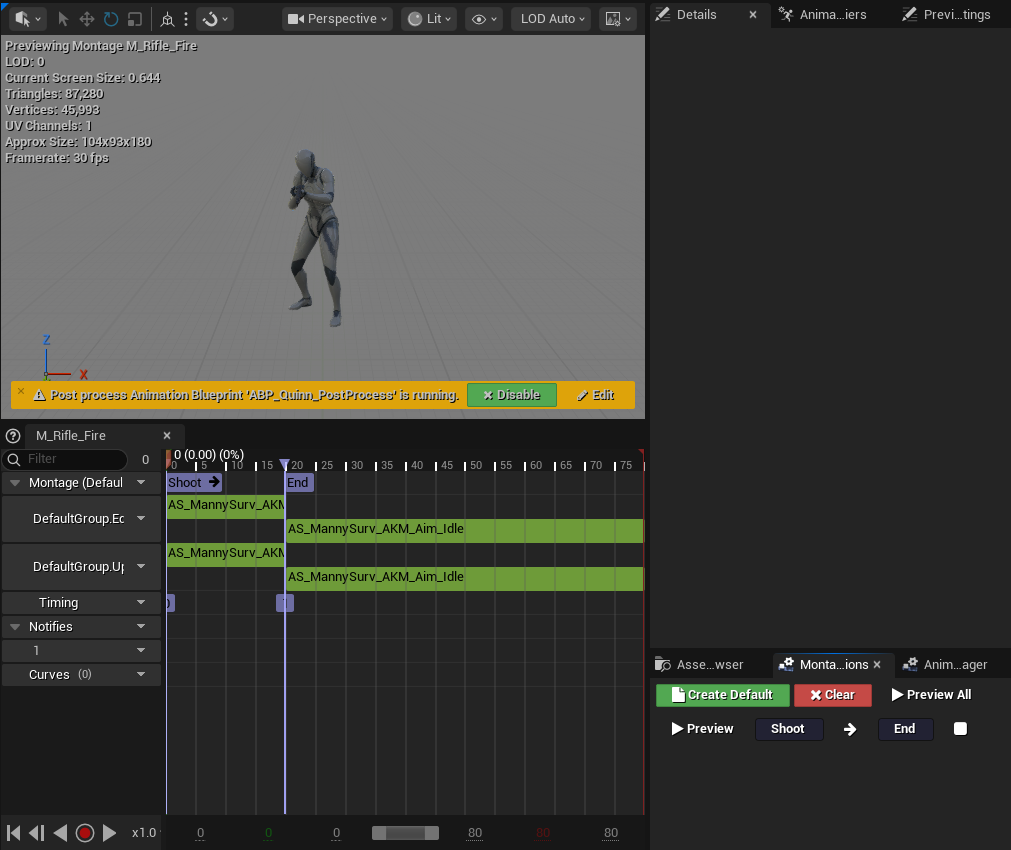Click the red record button

tap(84, 833)
